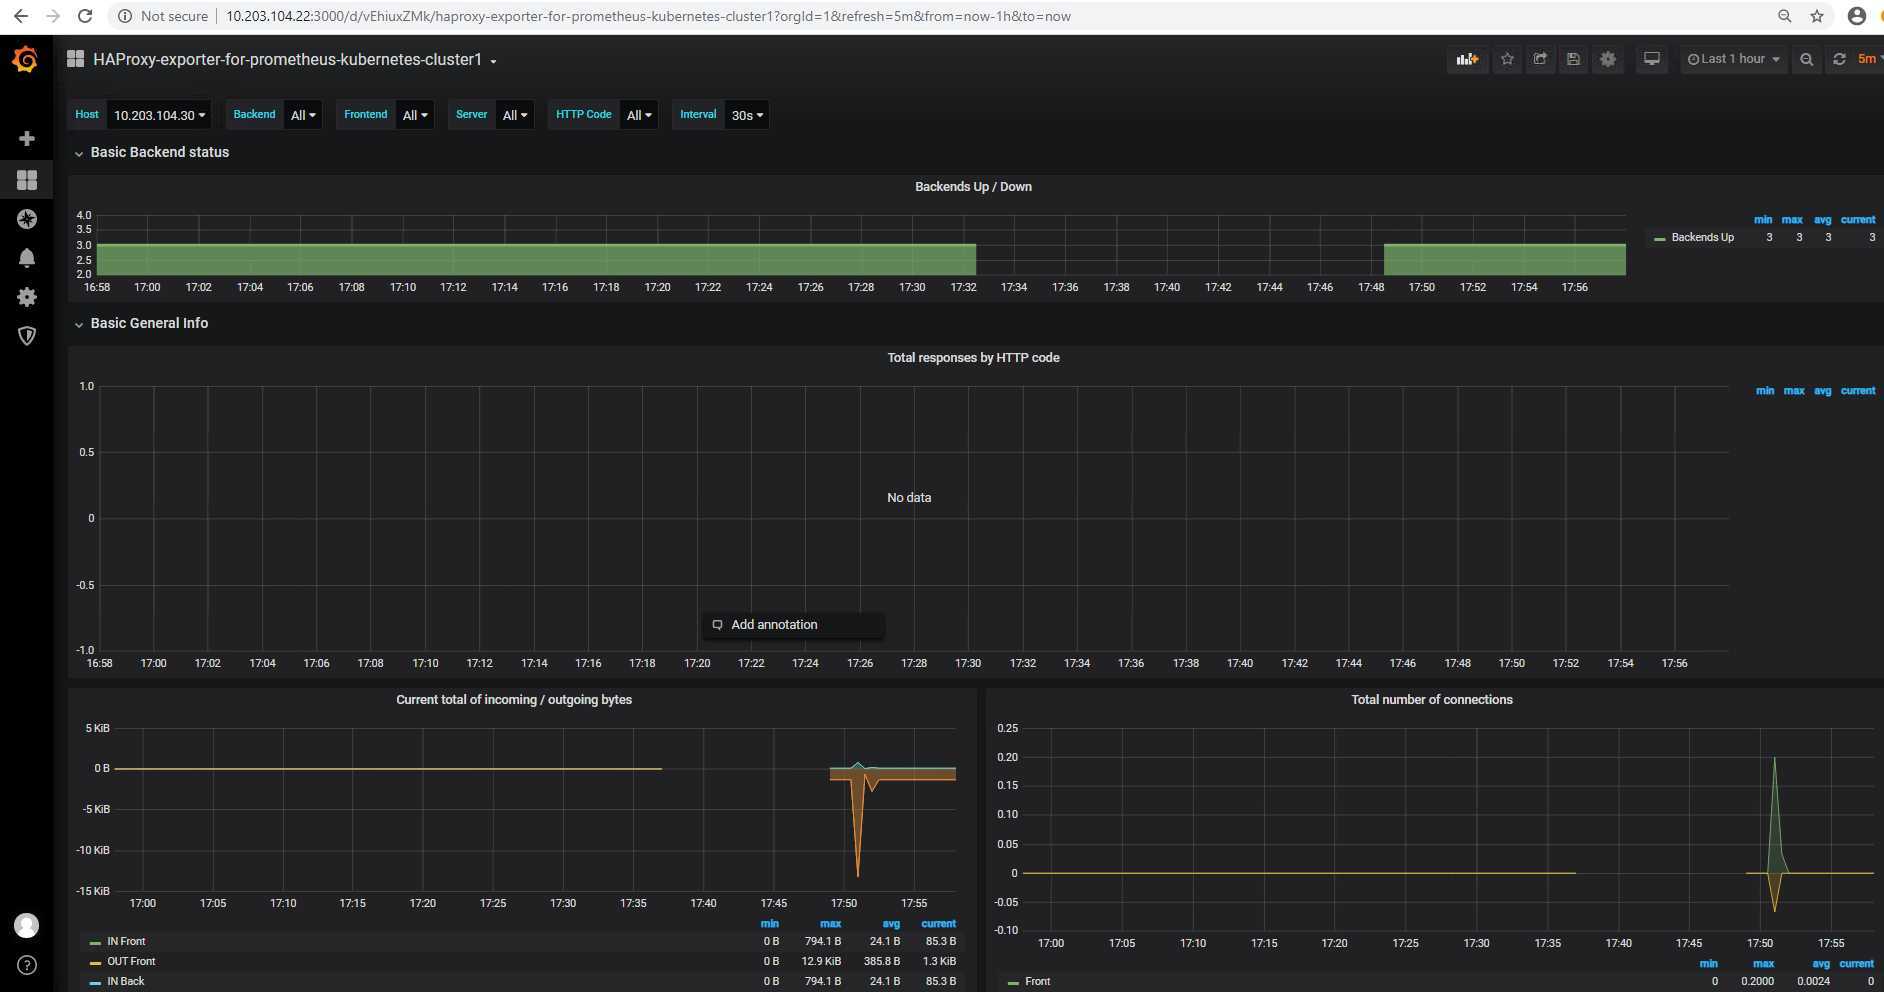1884x992 pixels.
Task: Reload the browser page
Action: point(85,16)
